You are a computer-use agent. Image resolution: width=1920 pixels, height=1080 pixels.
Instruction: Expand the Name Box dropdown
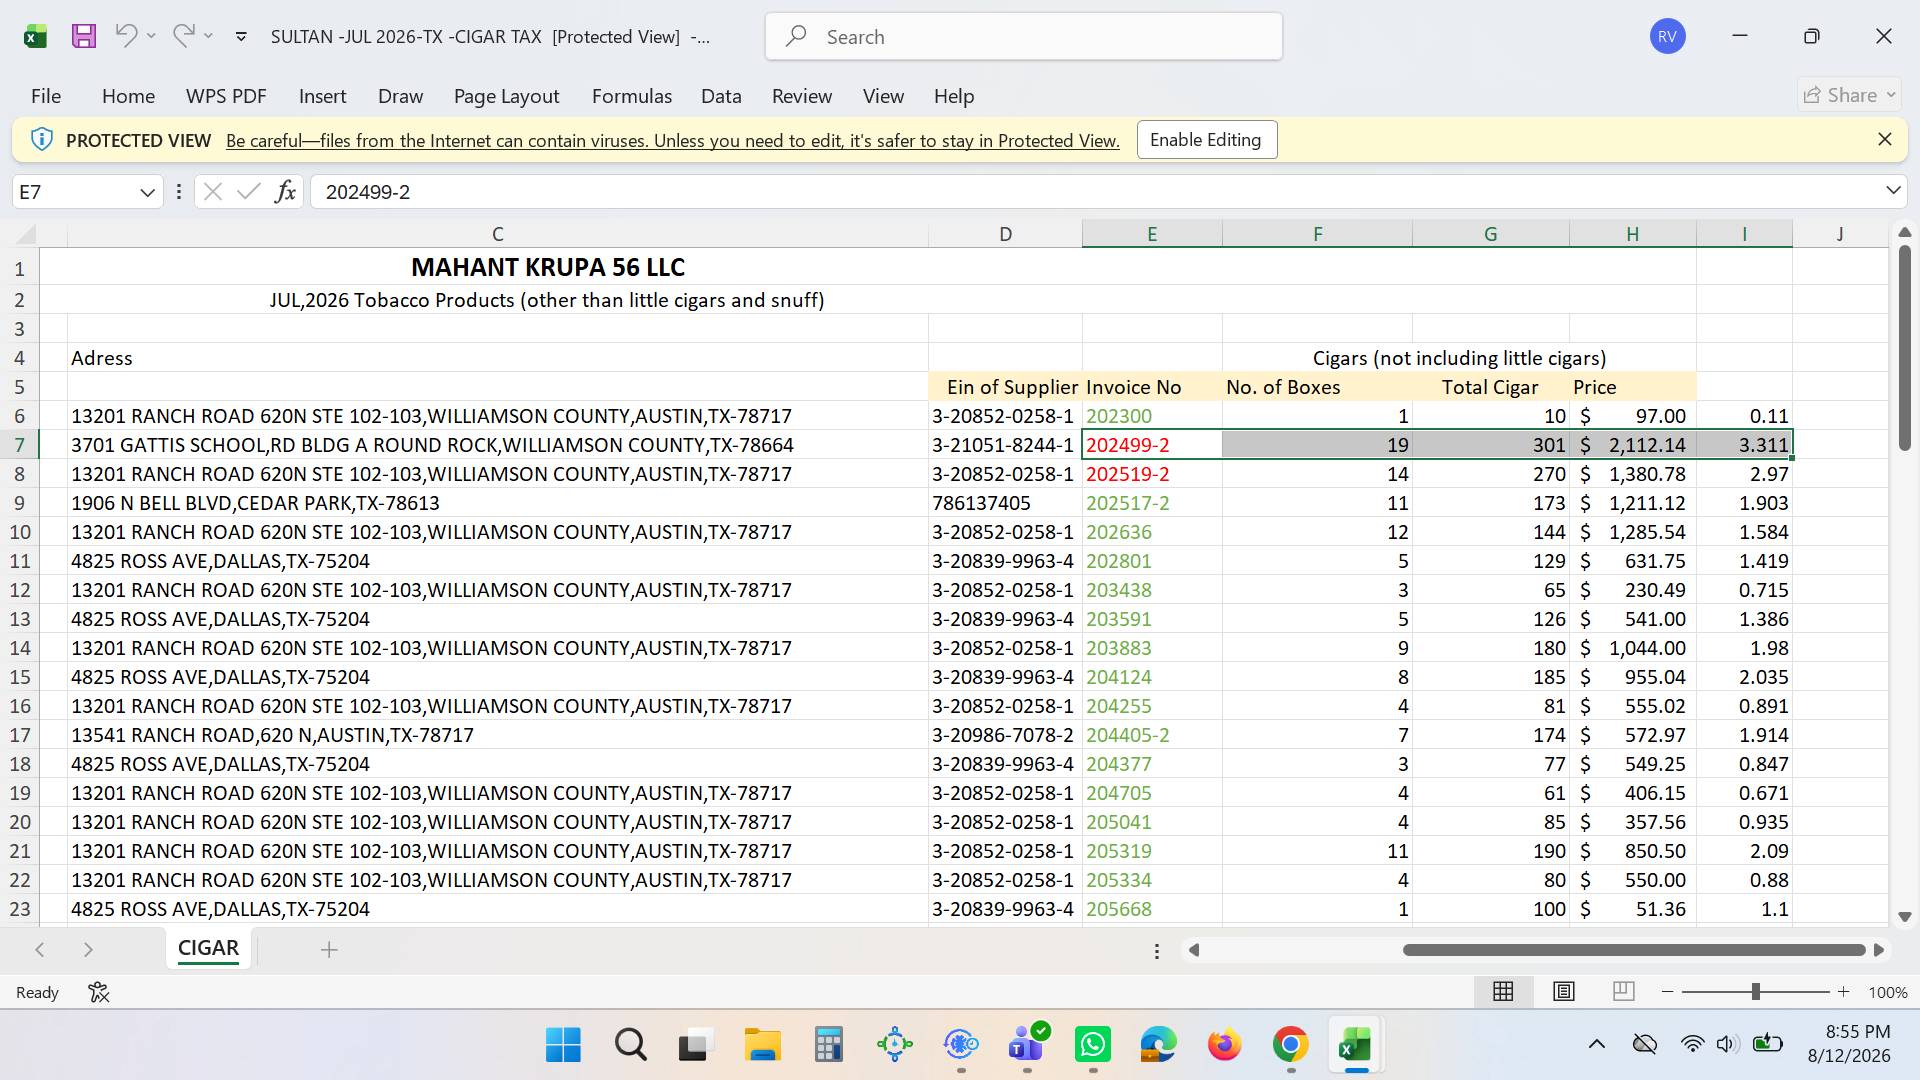[147, 192]
